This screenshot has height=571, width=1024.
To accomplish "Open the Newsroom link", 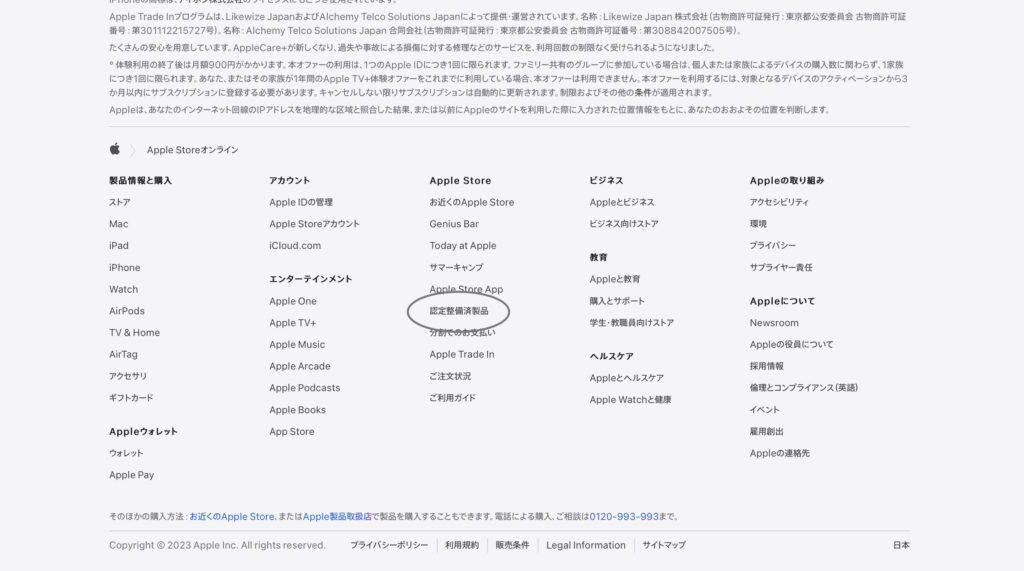I will pyautogui.click(x=775, y=323).
